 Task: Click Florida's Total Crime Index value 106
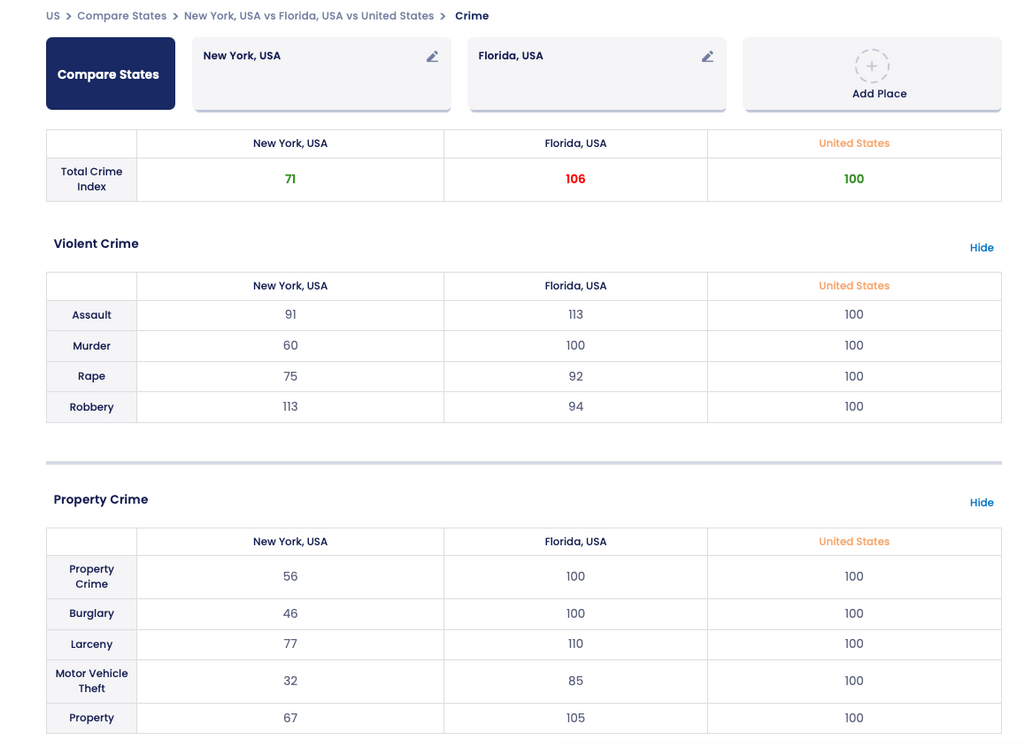pos(575,180)
